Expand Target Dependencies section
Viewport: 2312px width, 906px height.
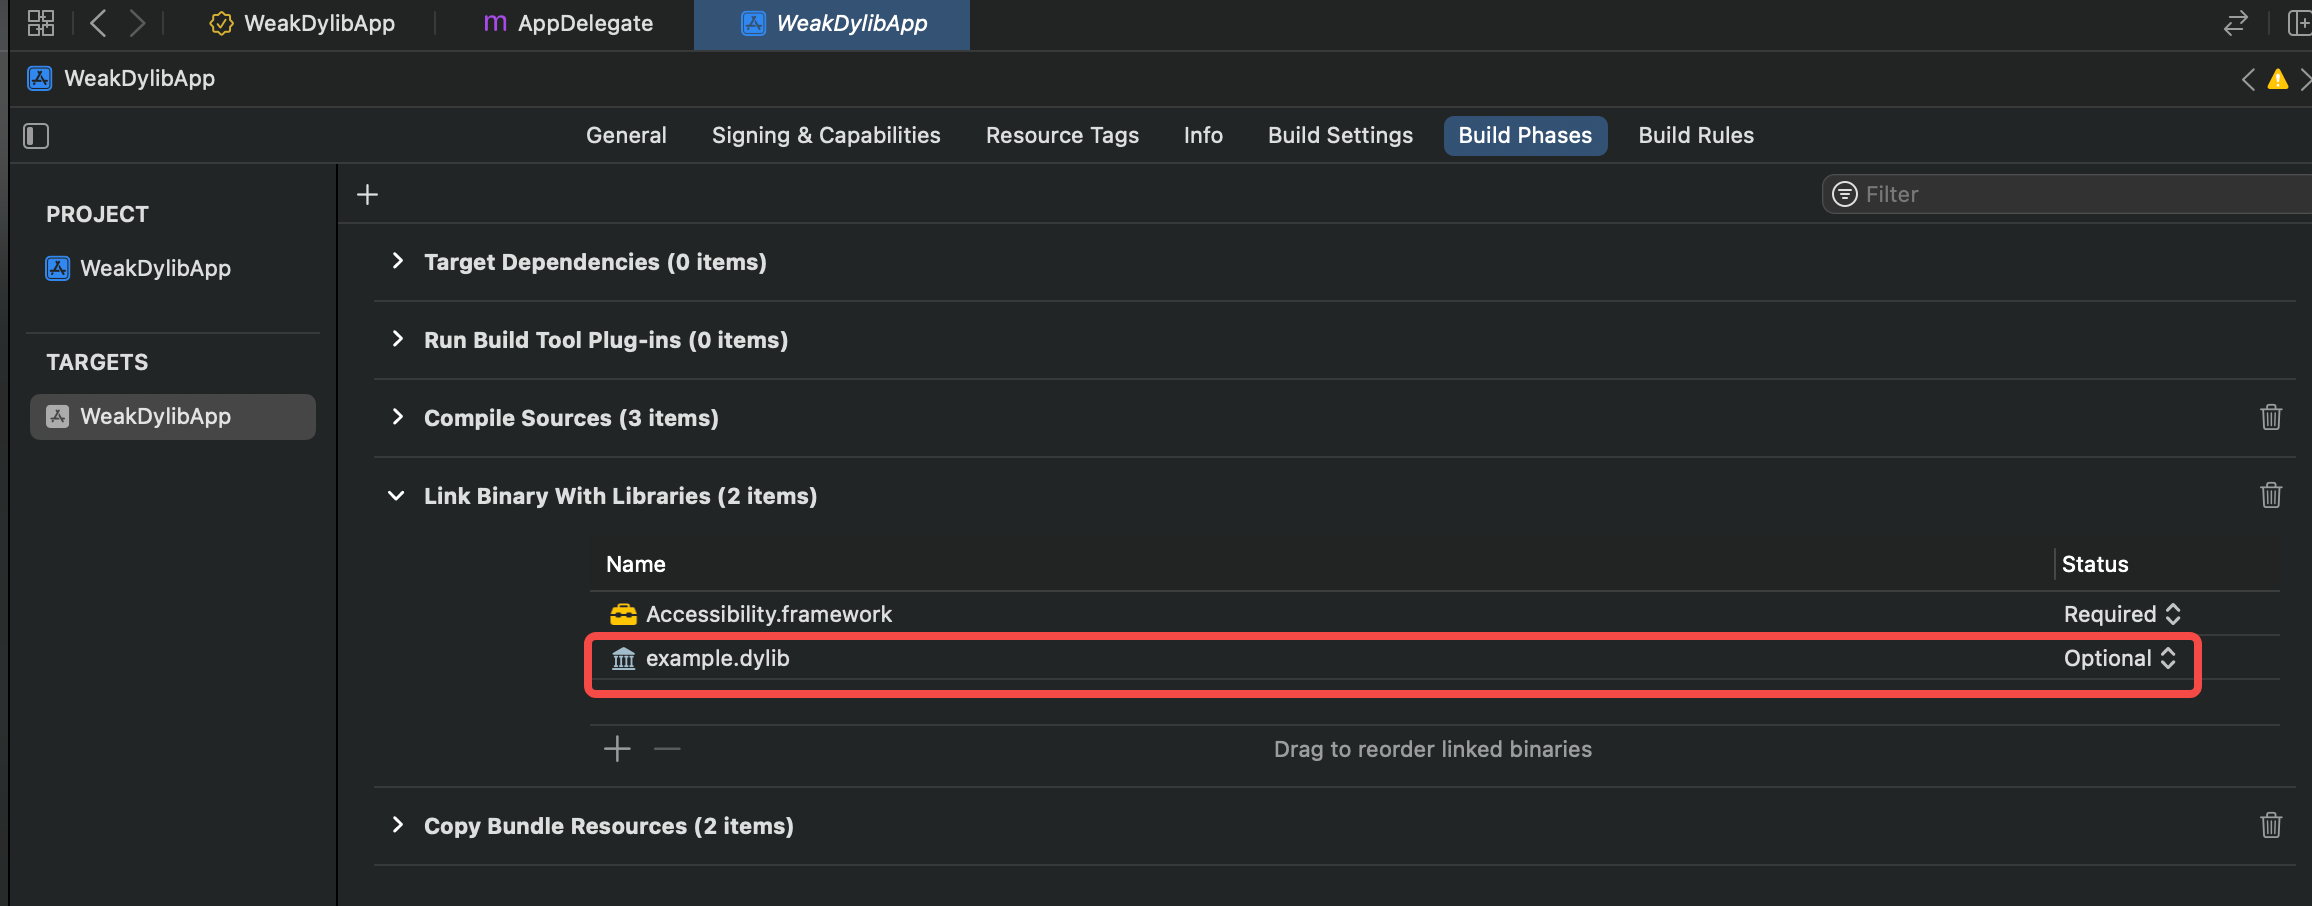(x=397, y=261)
